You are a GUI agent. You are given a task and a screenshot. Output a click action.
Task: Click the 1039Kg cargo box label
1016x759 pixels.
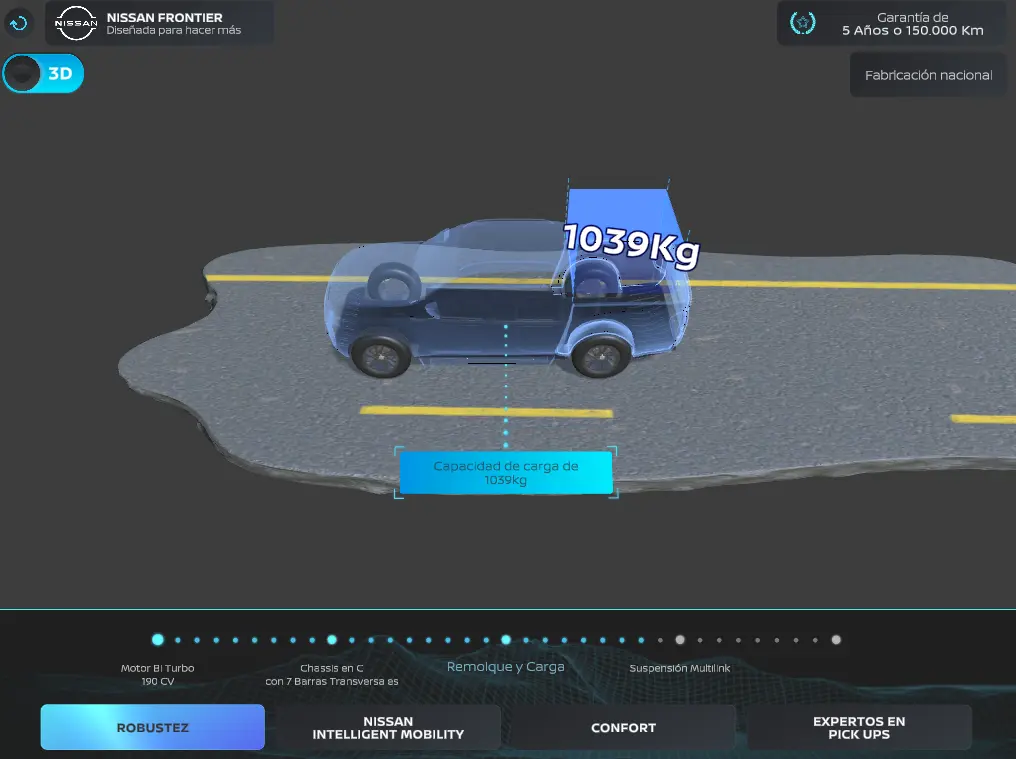pos(632,245)
